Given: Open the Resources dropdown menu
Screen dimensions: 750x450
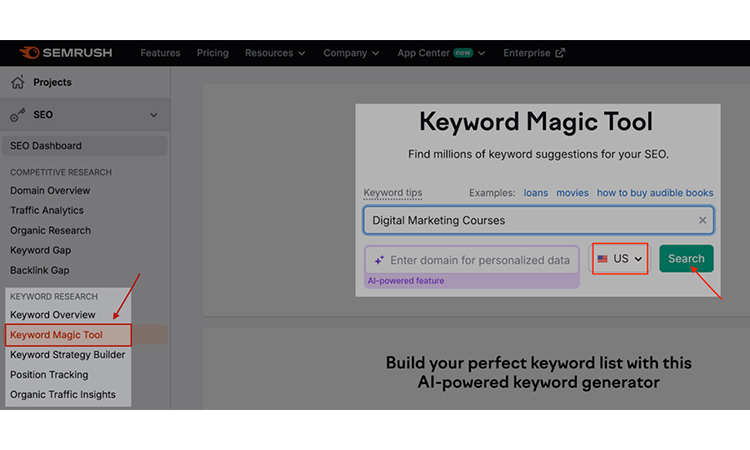Looking at the screenshot, I should pos(275,53).
